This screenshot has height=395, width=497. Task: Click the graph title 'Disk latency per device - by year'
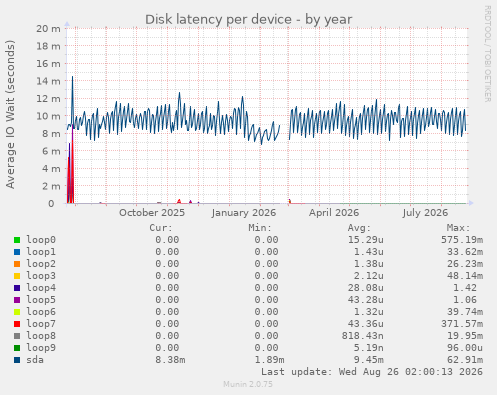(x=248, y=19)
